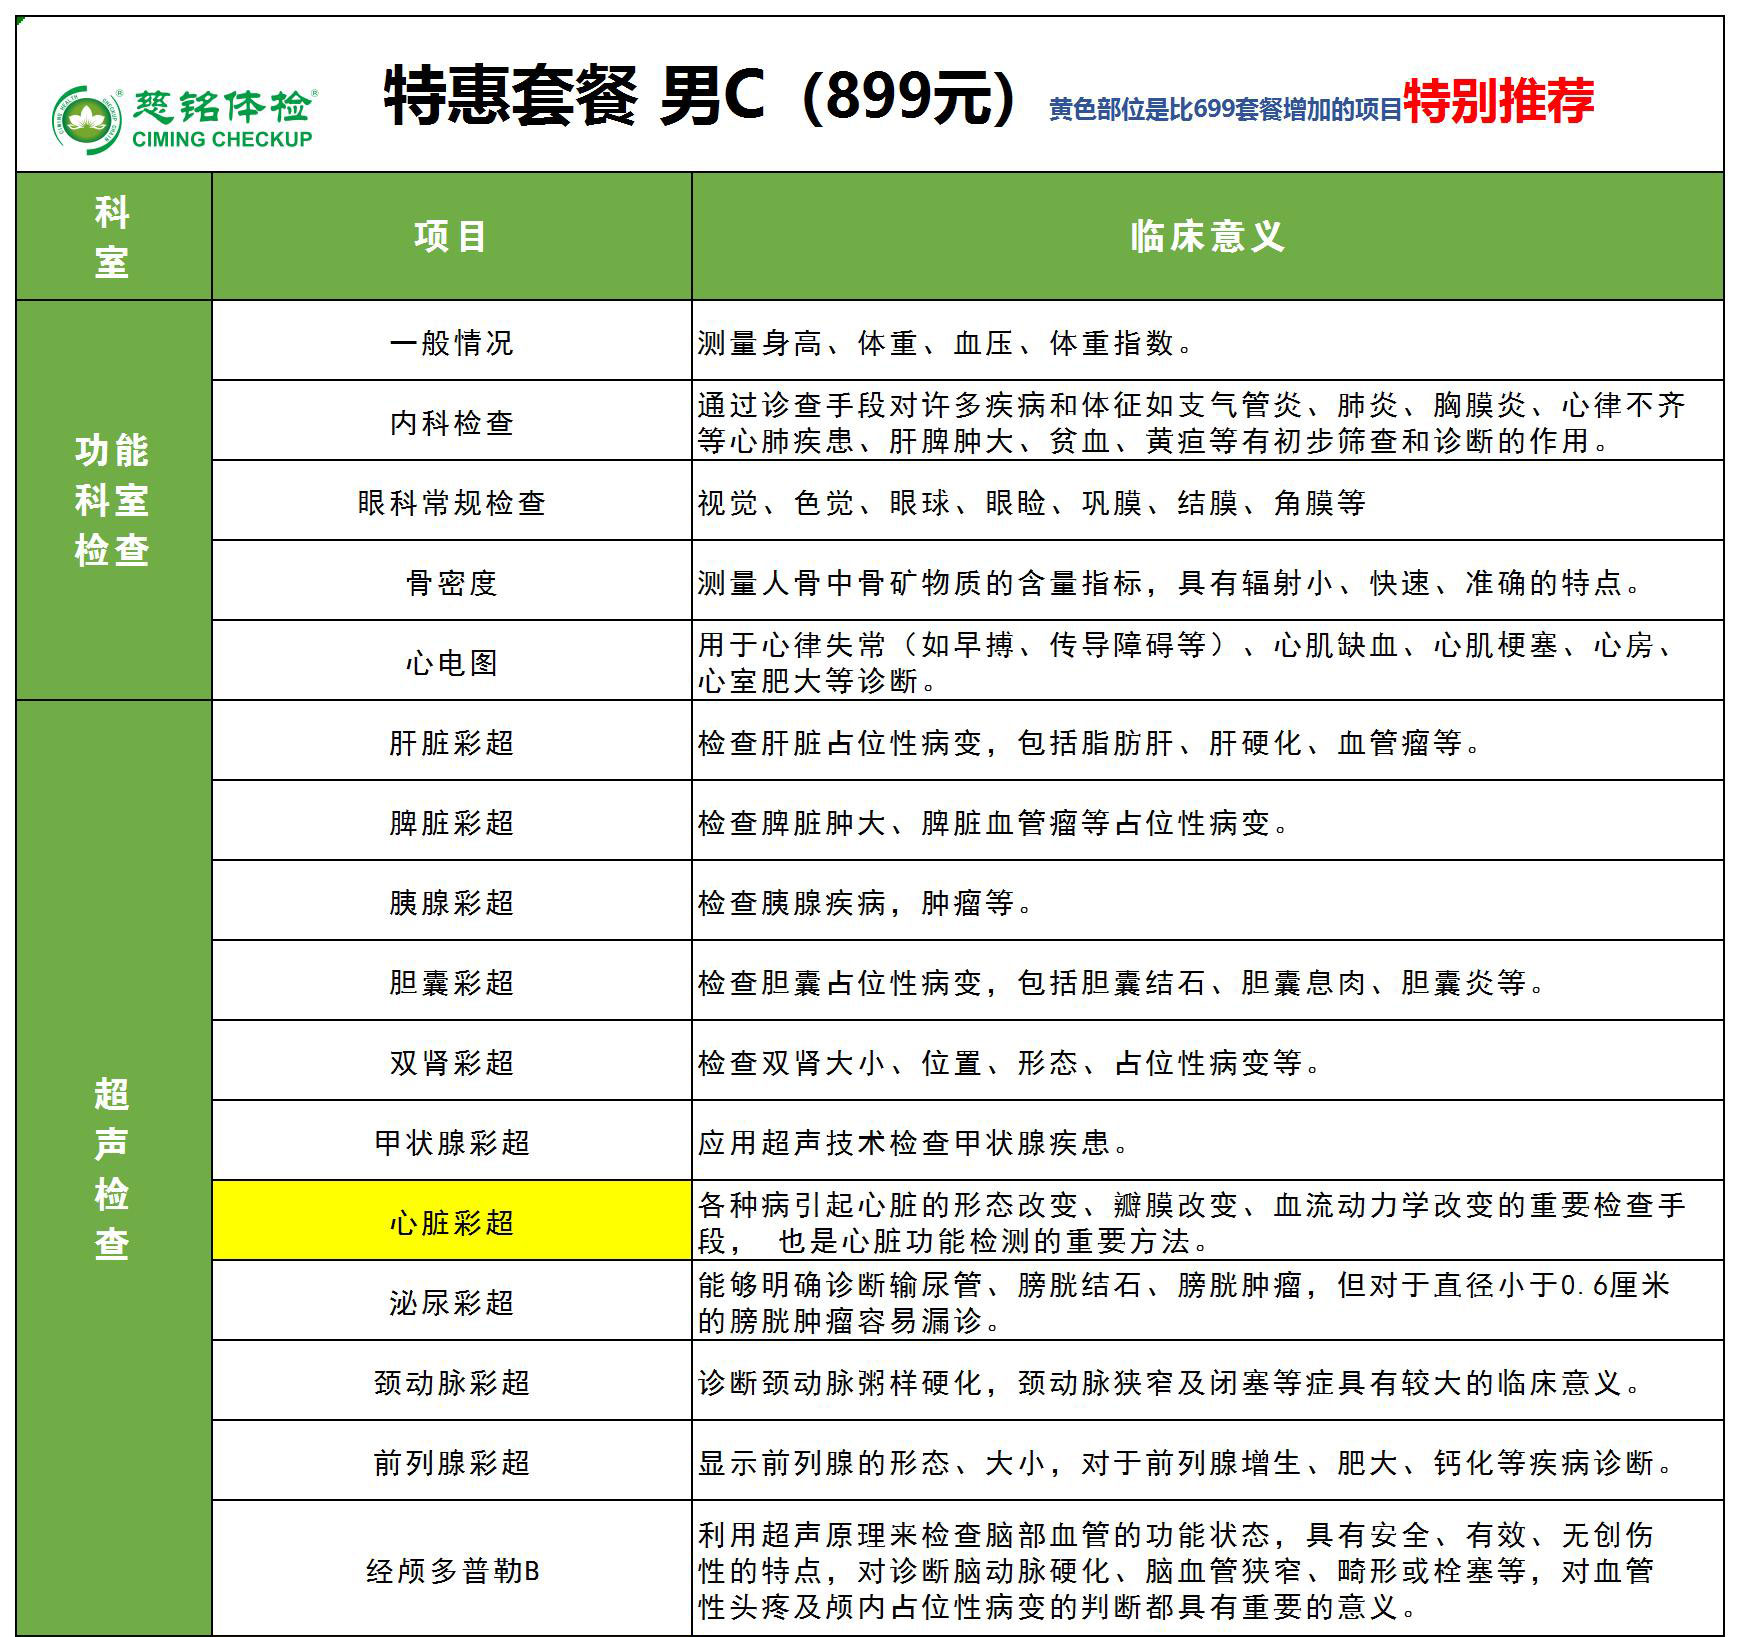This screenshot has width=1740, height=1637.
Task: Select the title 特惠套餐 男C（899元）
Action: (699, 97)
